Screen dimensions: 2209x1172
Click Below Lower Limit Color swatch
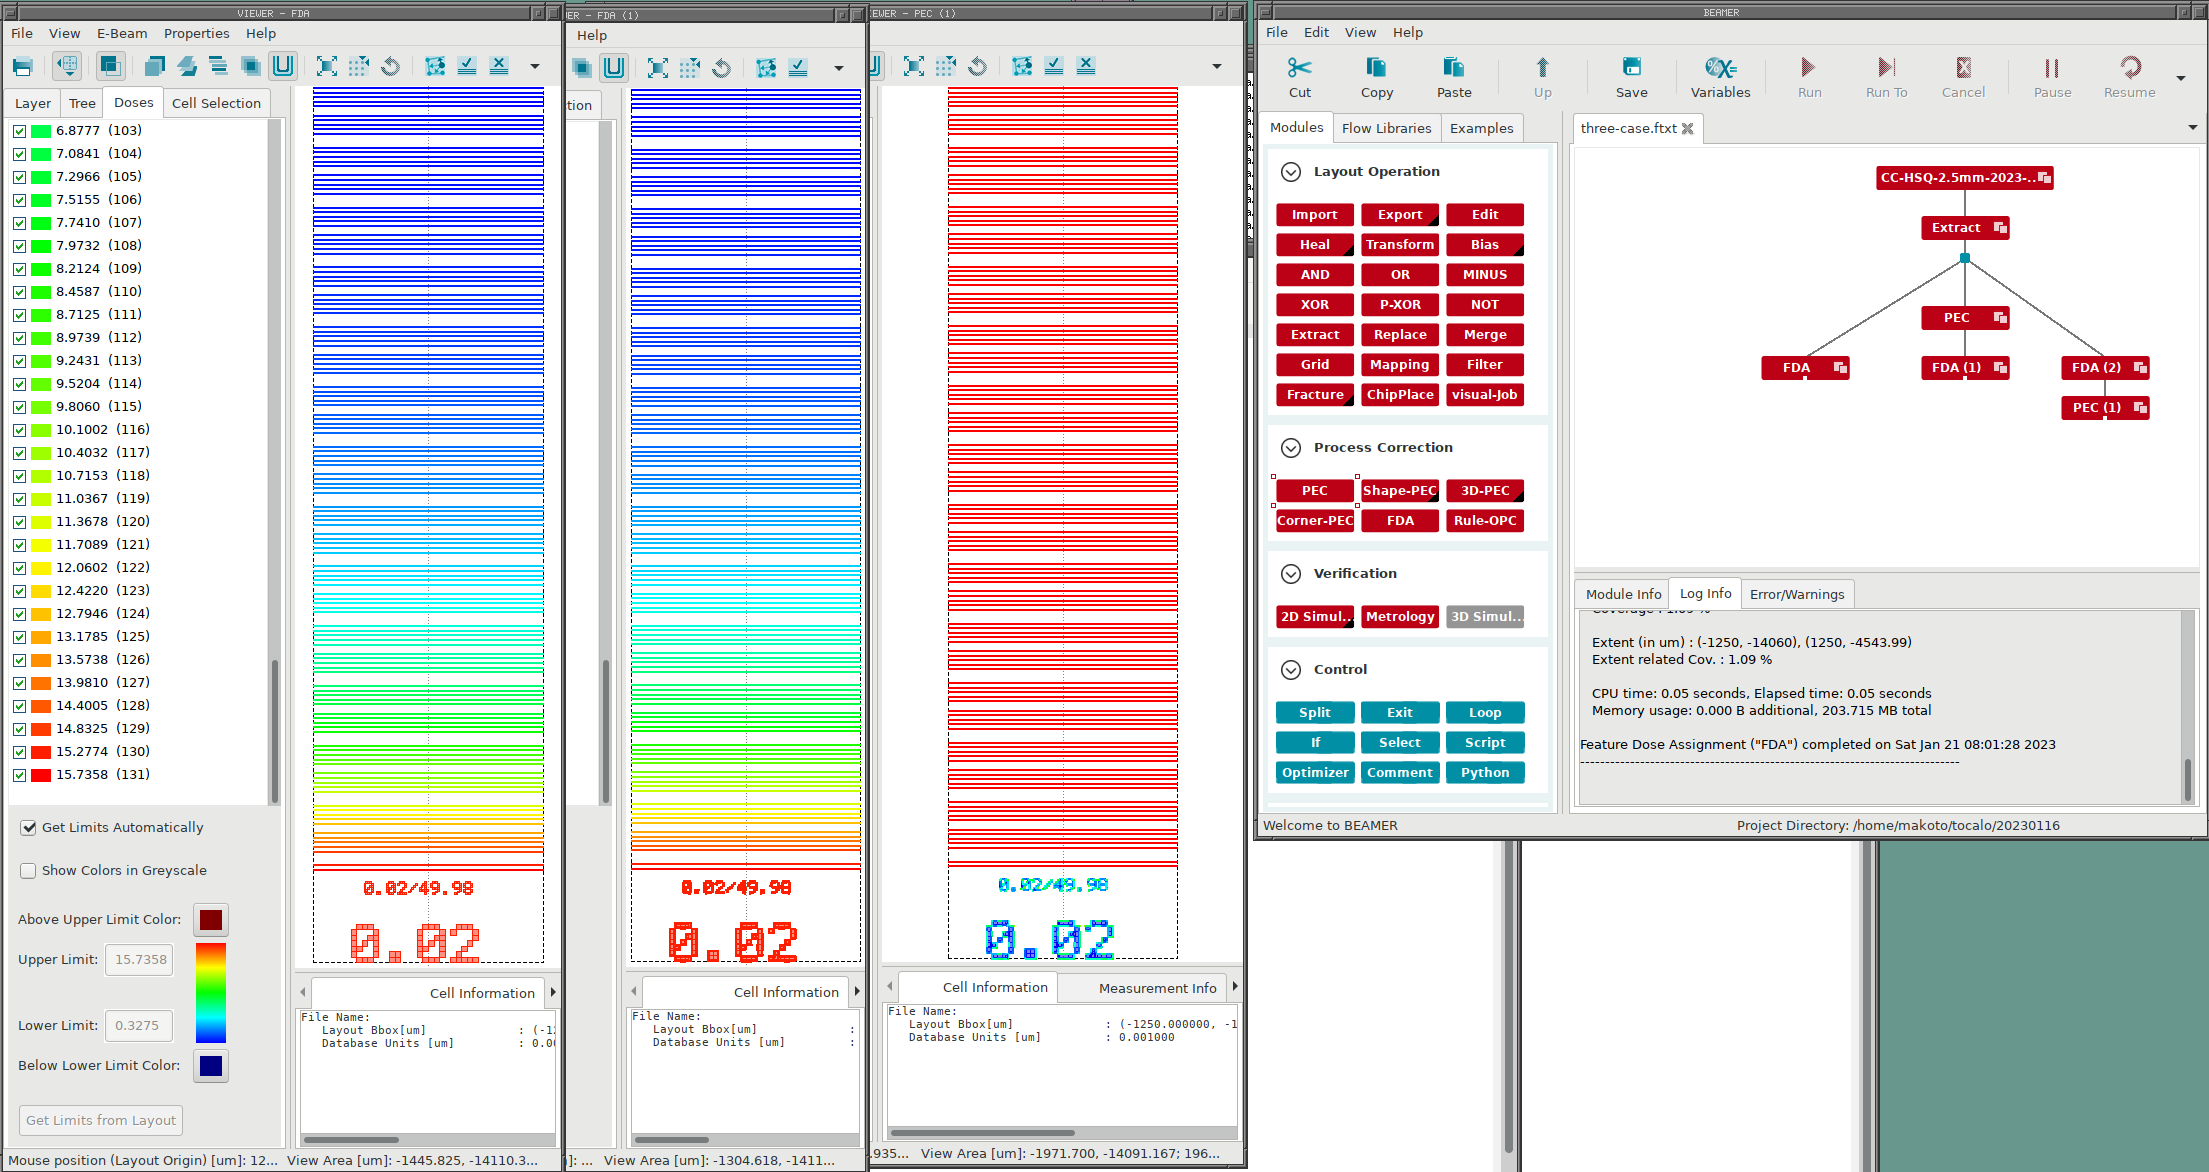pyautogui.click(x=211, y=1066)
